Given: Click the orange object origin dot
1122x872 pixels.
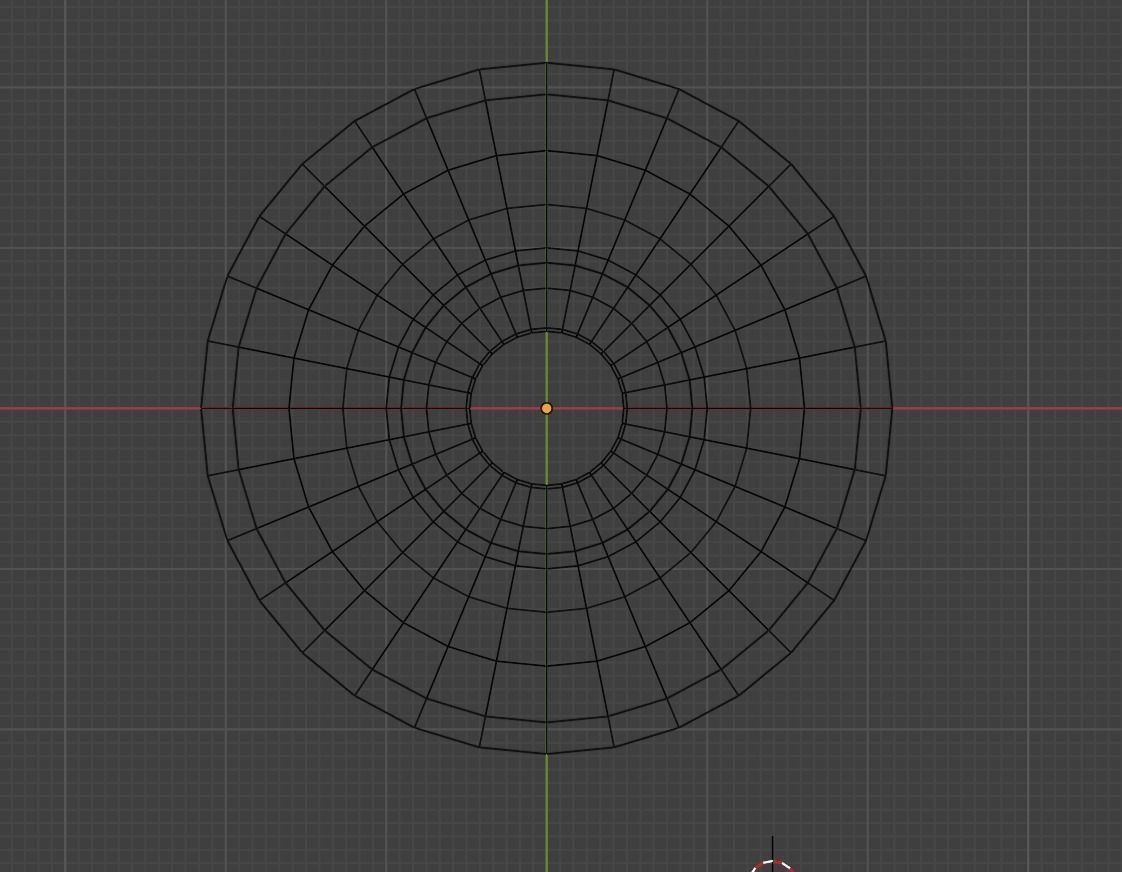Looking at the screenshot, I should pyautogui.click(x=547, y=408).
